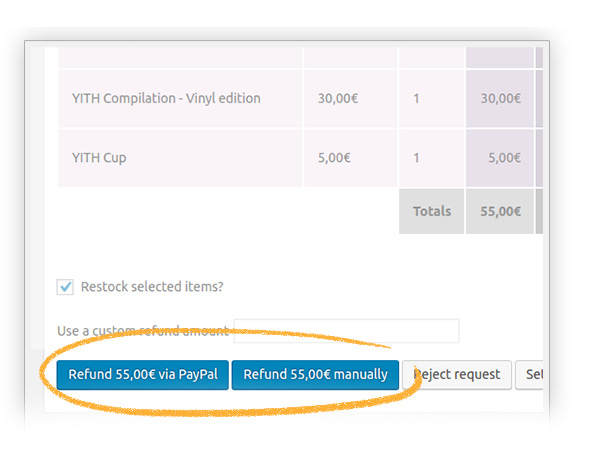Viewport: 600px width, 465px height.
Task: Select the YITH Compilation - Vinyl edition row name
Action: (x=166, y=98)
